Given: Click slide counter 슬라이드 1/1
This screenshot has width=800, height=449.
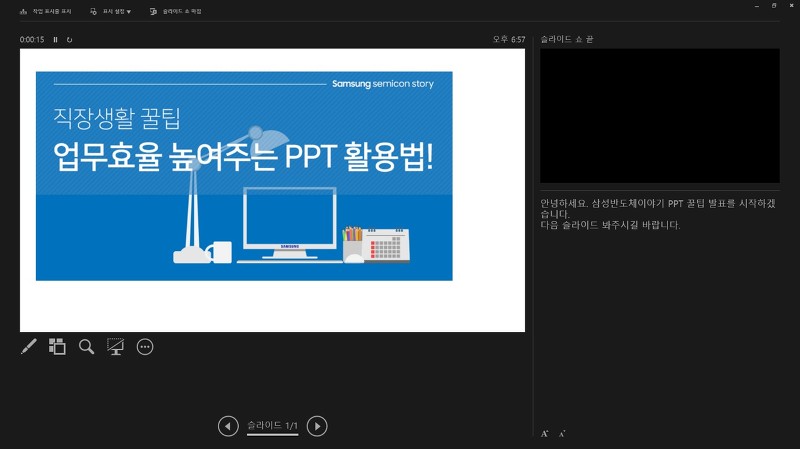Looking at the screenshot, I should [272, 426].
